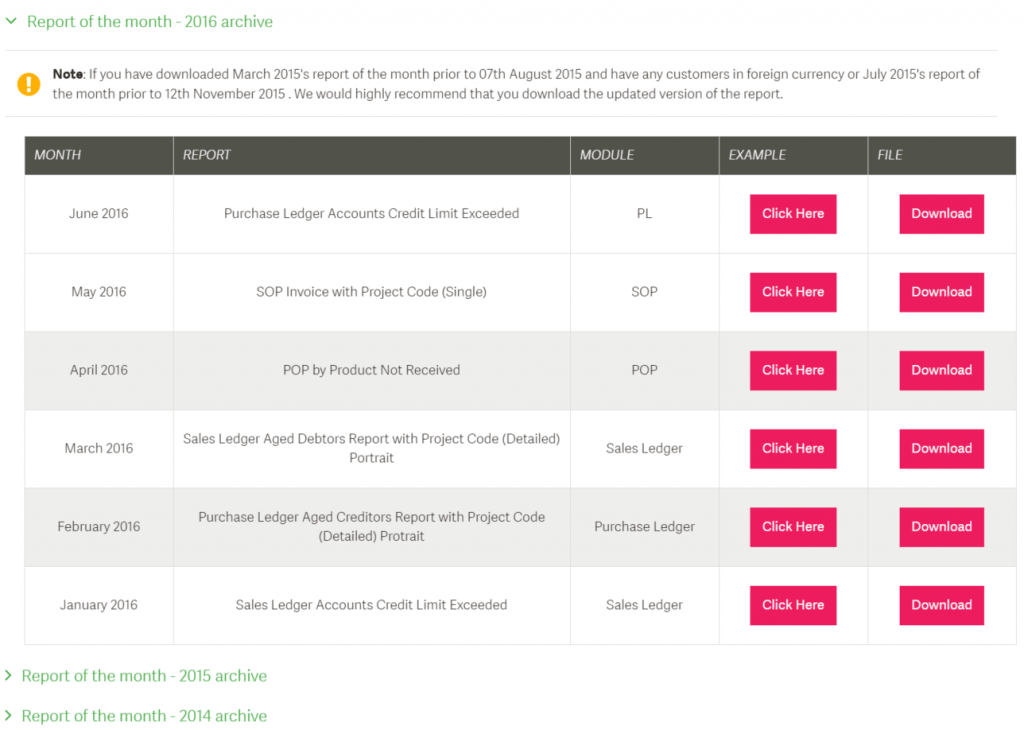Open Click Here example for February 2016
The height and width of the screenshot is (730, 1024).
coord(793,527)
